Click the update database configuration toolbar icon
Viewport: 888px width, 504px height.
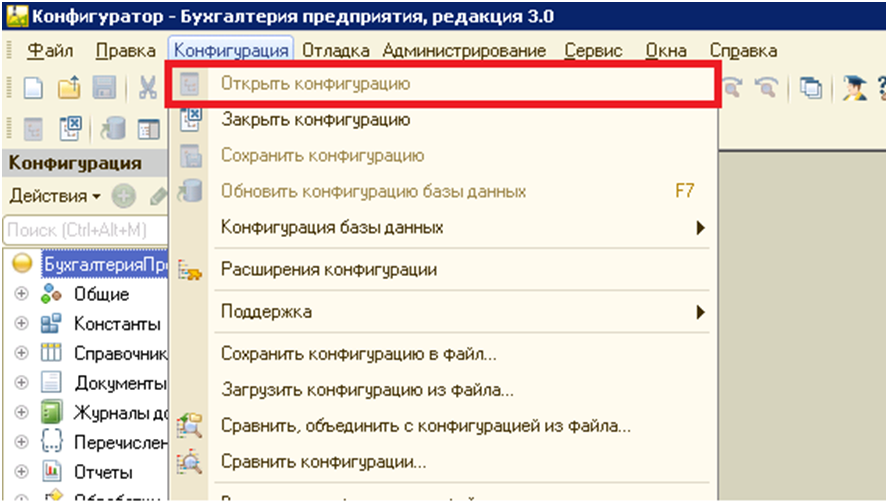coord(113,129)
